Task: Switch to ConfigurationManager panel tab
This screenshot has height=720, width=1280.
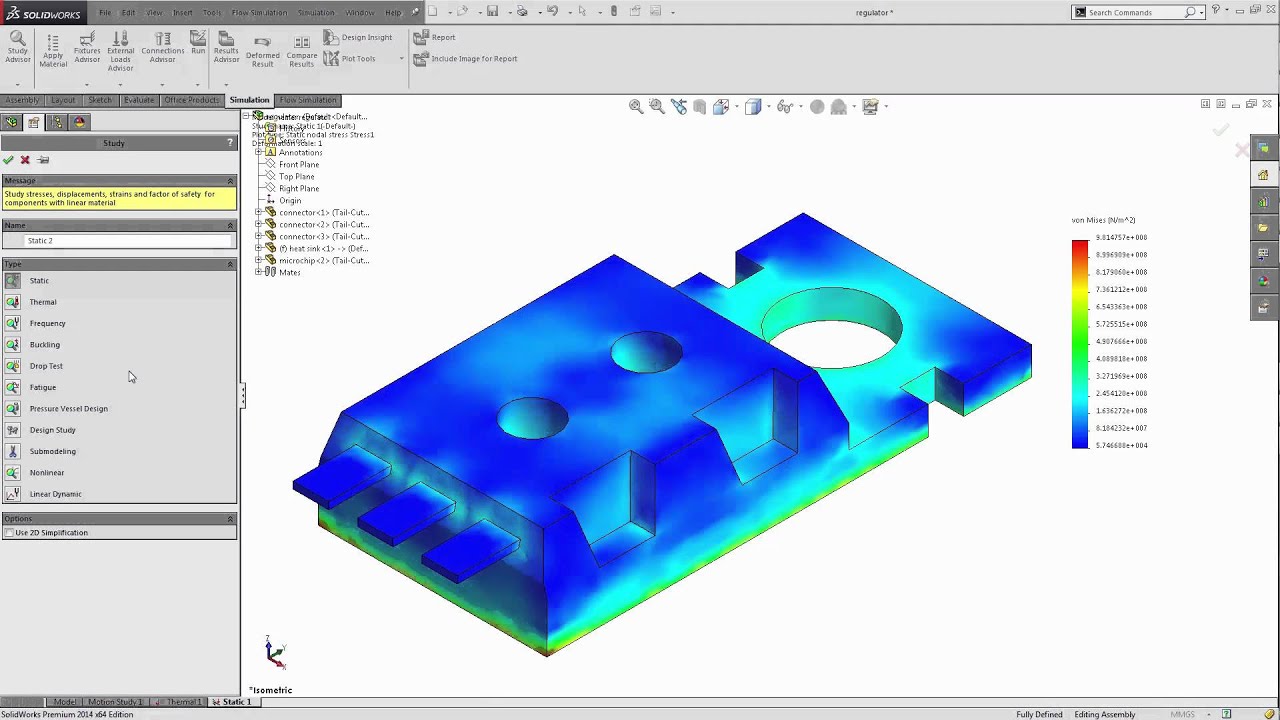Action: (57, 122)
